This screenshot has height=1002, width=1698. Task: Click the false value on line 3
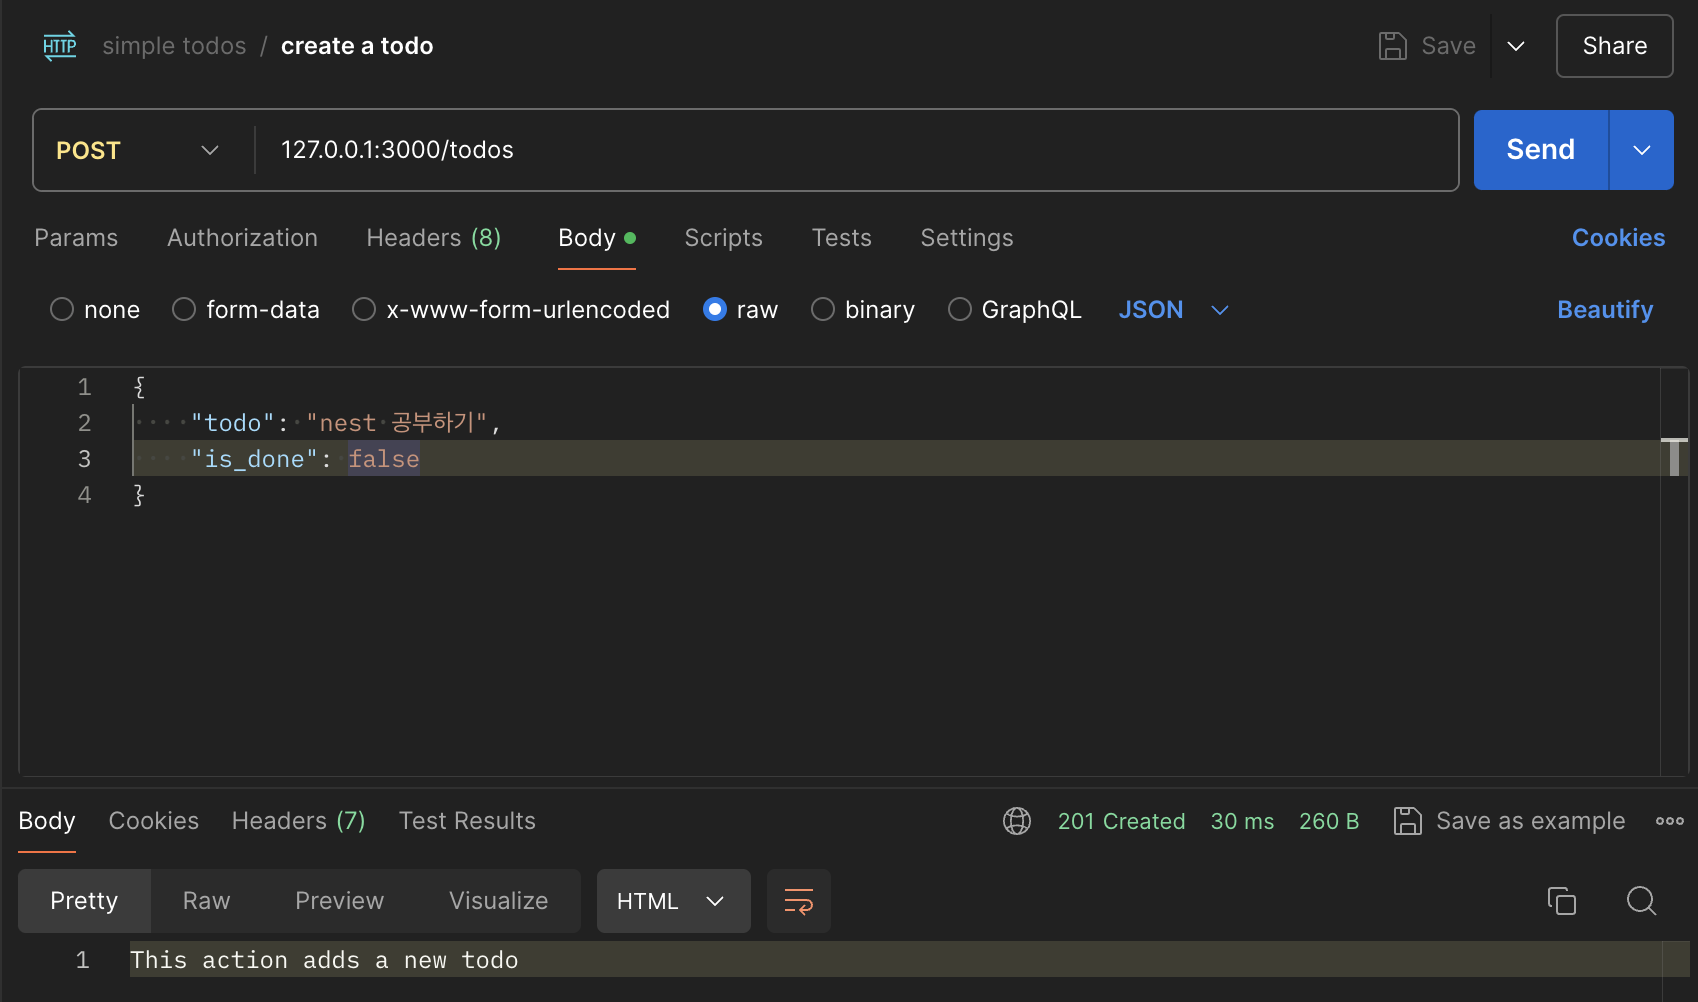384,459
